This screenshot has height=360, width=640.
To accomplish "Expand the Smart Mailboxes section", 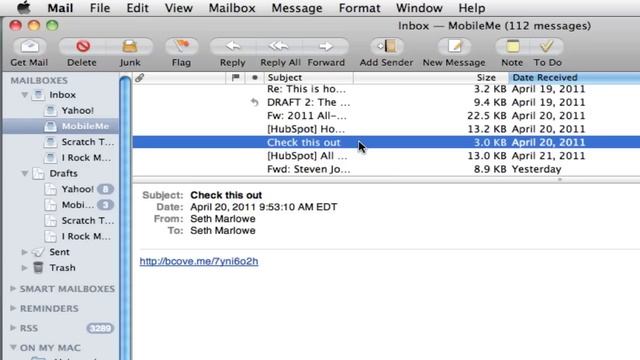I will pyautogui.click(x=13, y=289).
